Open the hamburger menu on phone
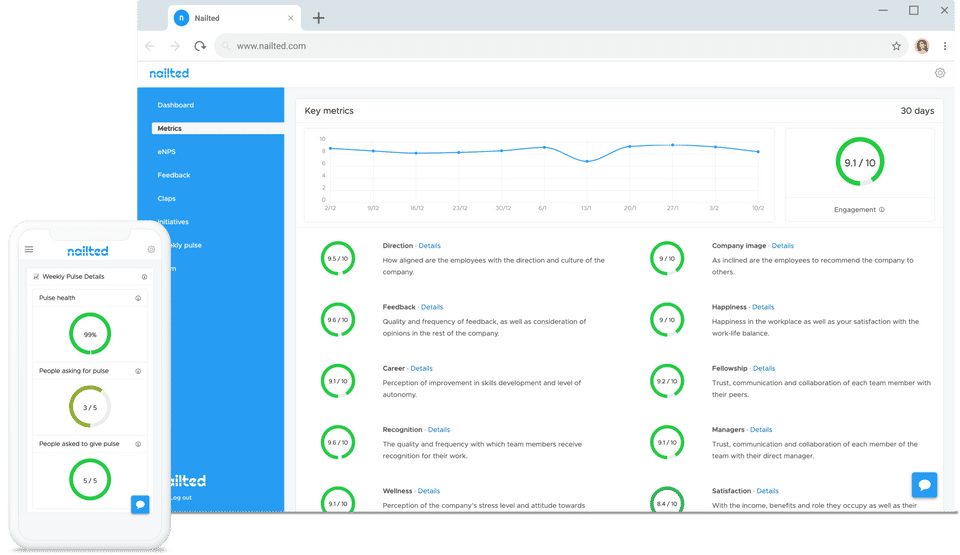Screen dimensions: 960x555 pyautogui.click(x=29, y=249)
